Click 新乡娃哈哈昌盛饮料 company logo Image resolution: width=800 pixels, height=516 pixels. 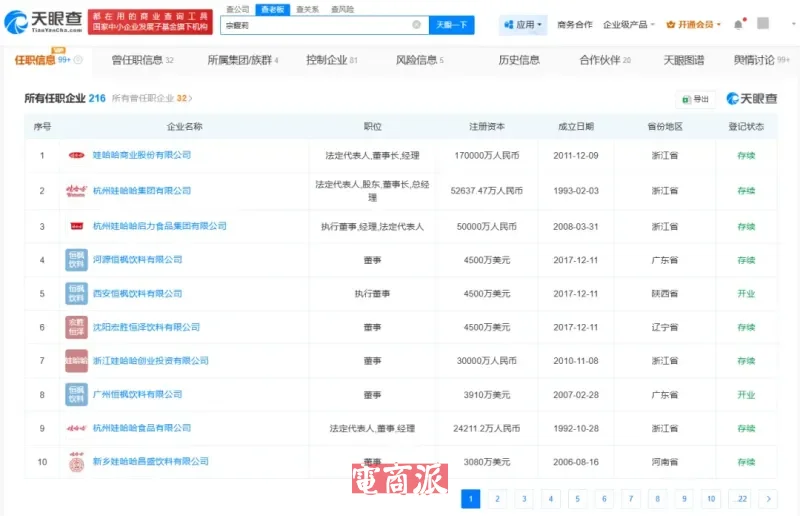click(x=77, y=461)
